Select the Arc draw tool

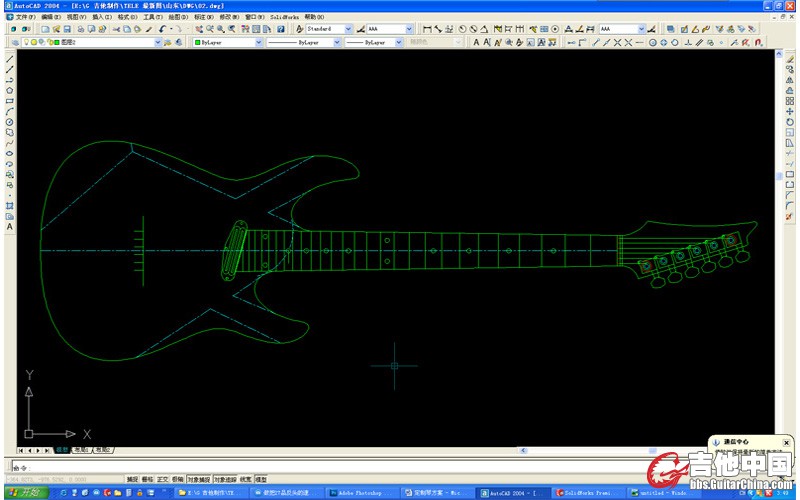(x=10, y=111)
